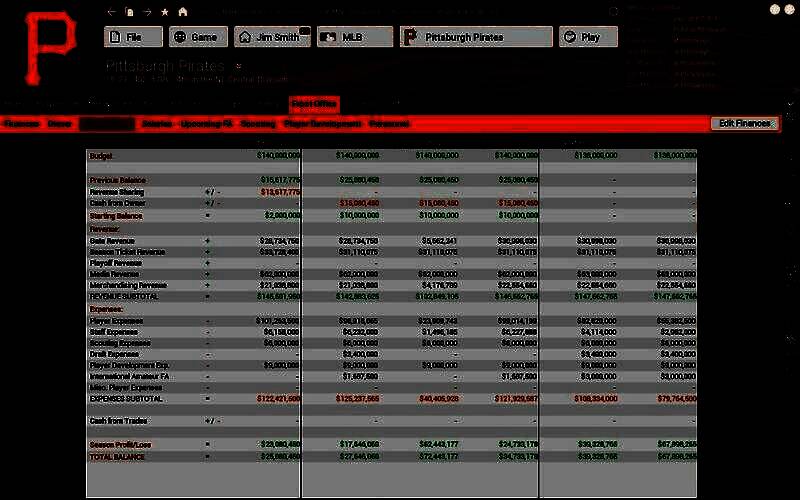Click the TOTAL BALANCE row label
This screenshot has width=800, height=500.
click(x=118, y=457)
